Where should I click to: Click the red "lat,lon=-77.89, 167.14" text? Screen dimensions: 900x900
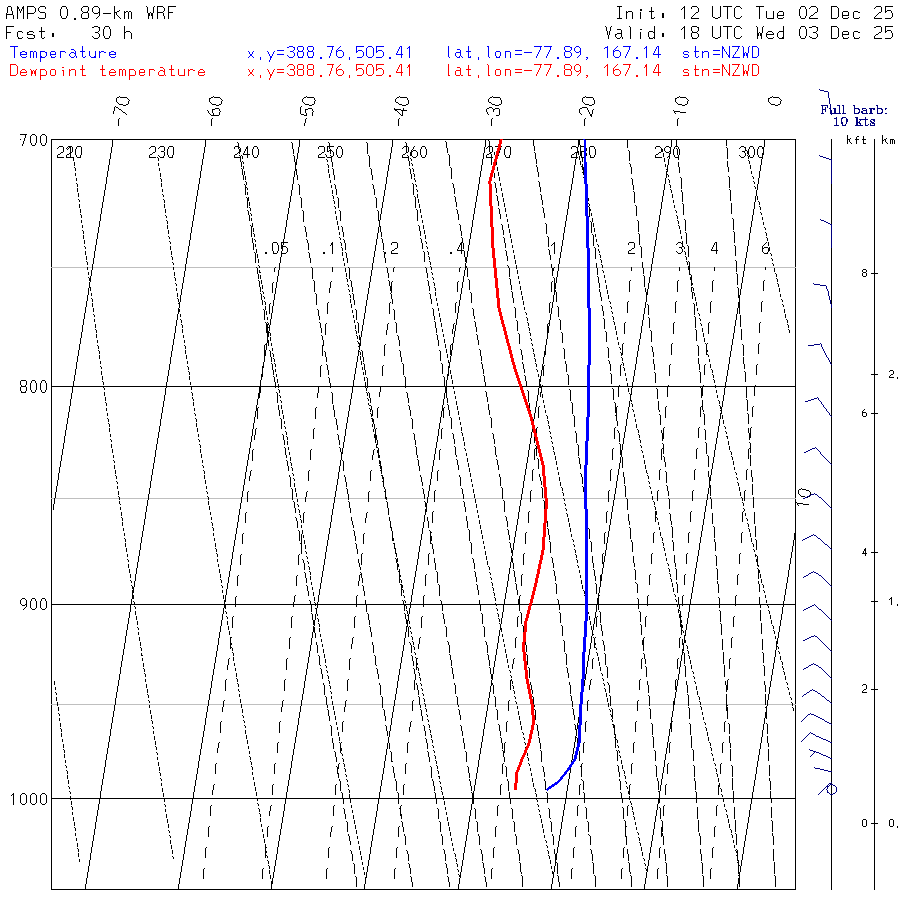tap(553, 71)
